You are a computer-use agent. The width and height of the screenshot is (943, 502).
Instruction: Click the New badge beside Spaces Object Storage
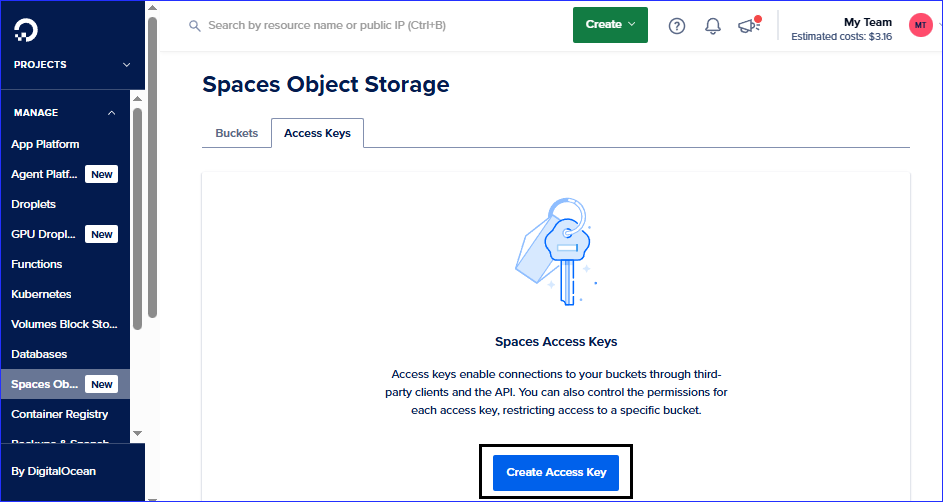102,384
